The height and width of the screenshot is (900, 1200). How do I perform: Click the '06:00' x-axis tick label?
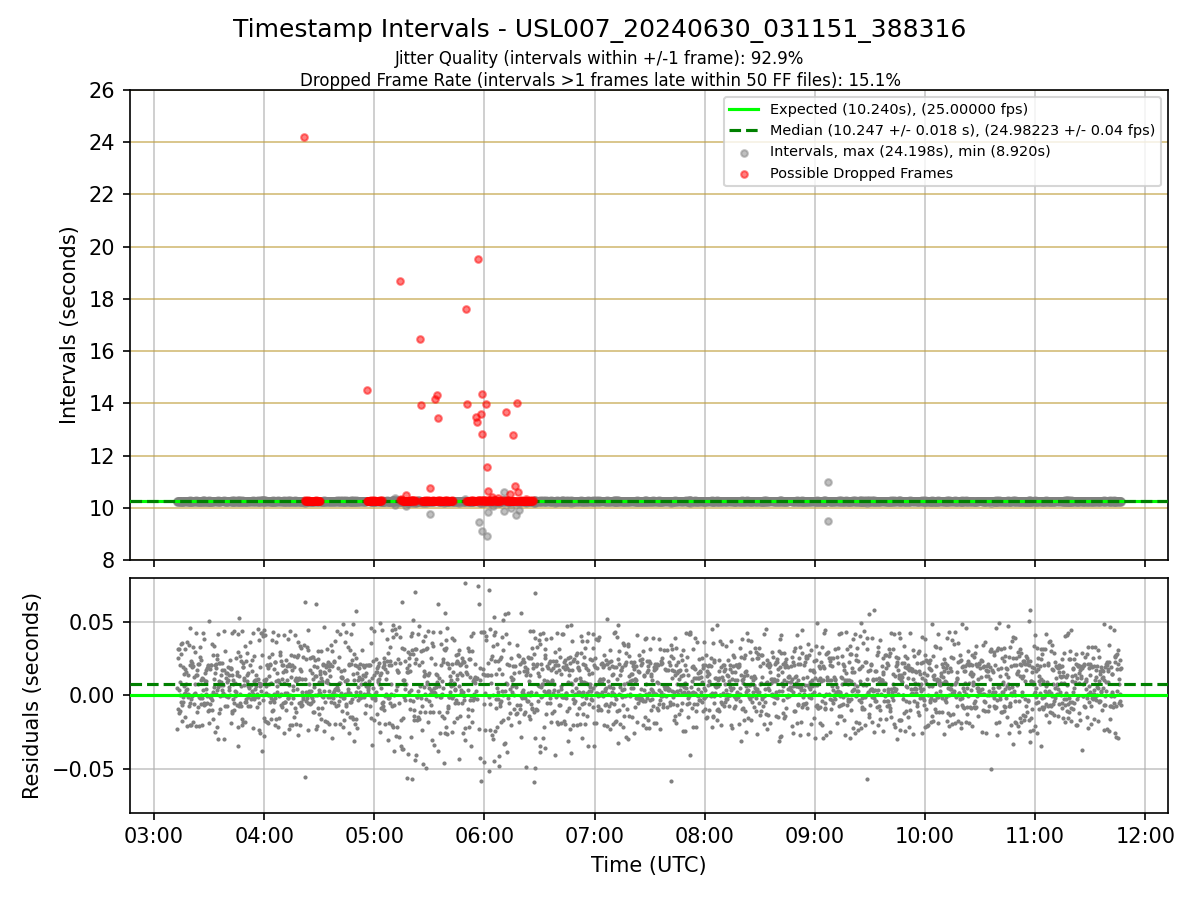(483, 834)
